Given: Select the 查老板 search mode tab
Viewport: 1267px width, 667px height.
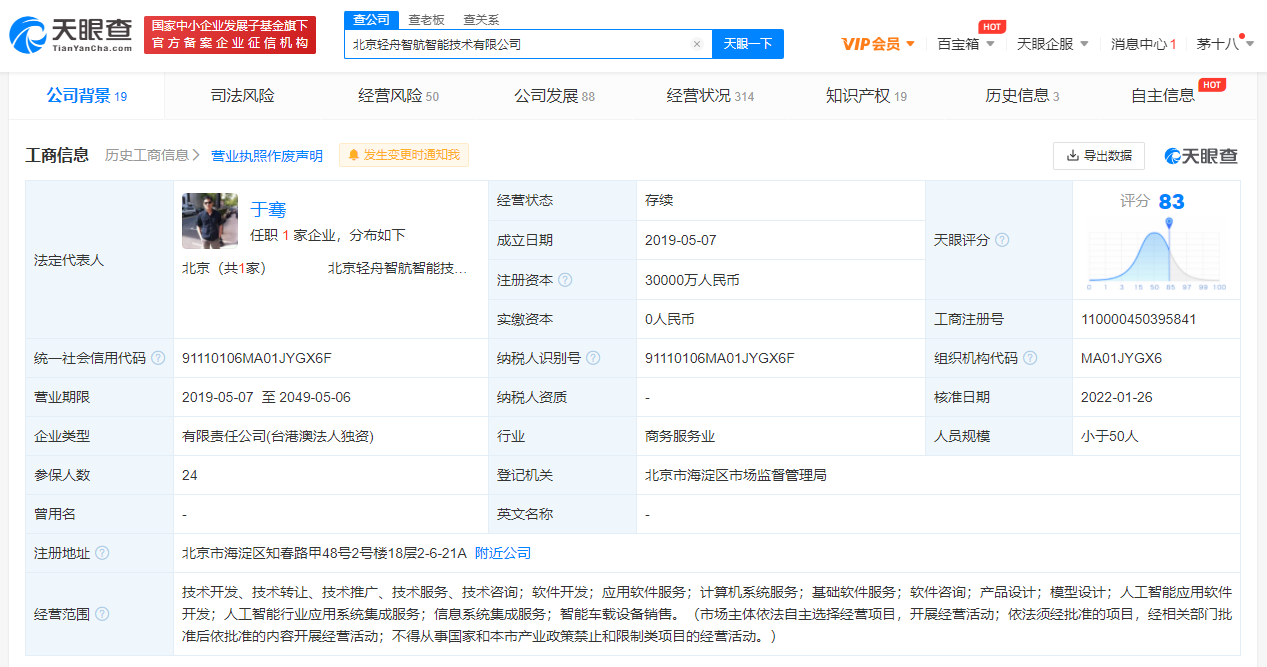Looking at the screenshot, I should point(426,19).
